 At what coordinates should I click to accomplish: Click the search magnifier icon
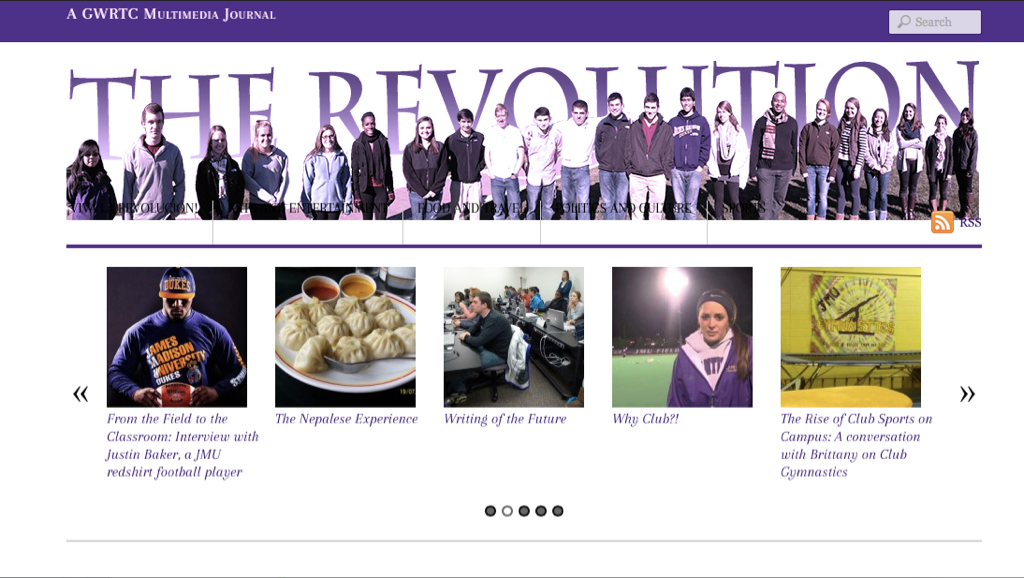[904, 22]
